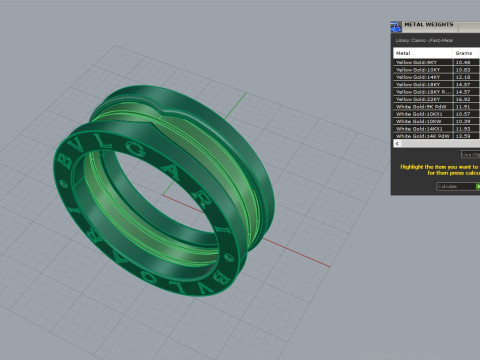480x360 pixels.
Task: Select the White Gold:10KW row
Action: tap(437, 121)
